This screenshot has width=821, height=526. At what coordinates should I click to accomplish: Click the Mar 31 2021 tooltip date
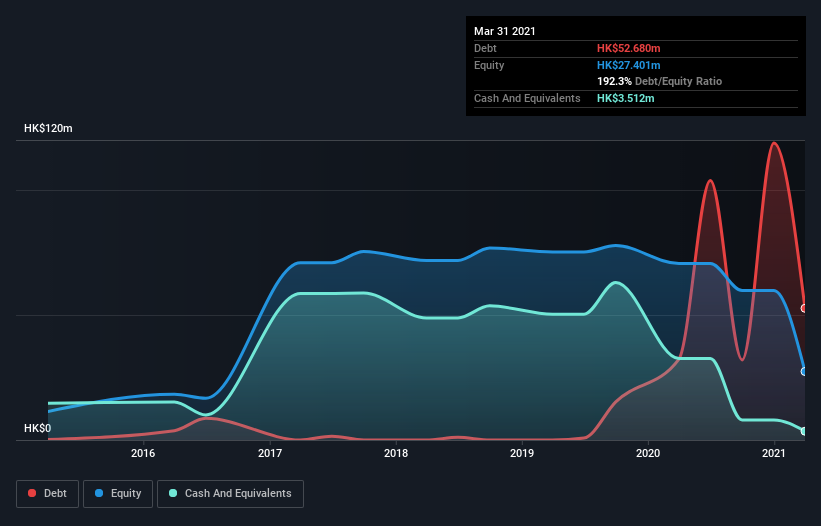[505, 31]
